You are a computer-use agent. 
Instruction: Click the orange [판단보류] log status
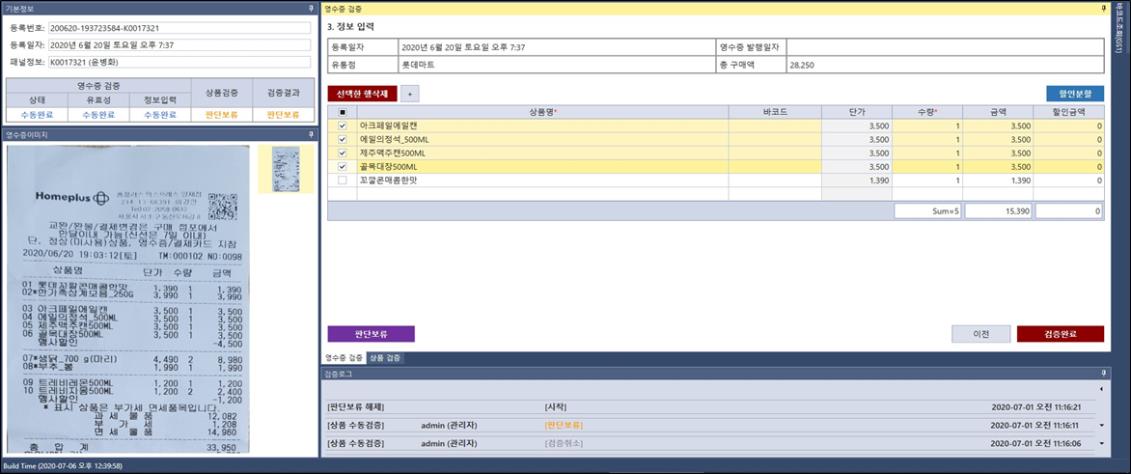coord(563,425)
